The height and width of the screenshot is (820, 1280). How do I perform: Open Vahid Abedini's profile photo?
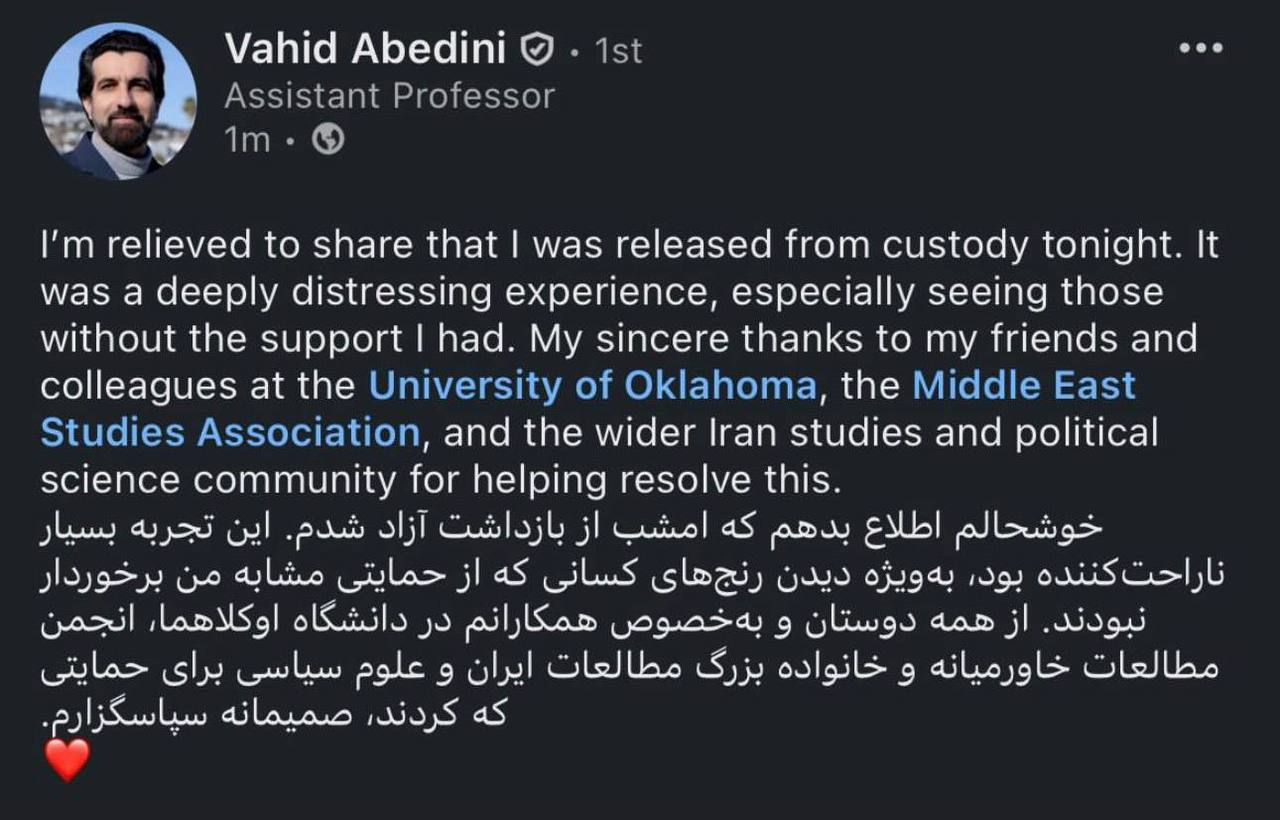click(x=118, y=101)
